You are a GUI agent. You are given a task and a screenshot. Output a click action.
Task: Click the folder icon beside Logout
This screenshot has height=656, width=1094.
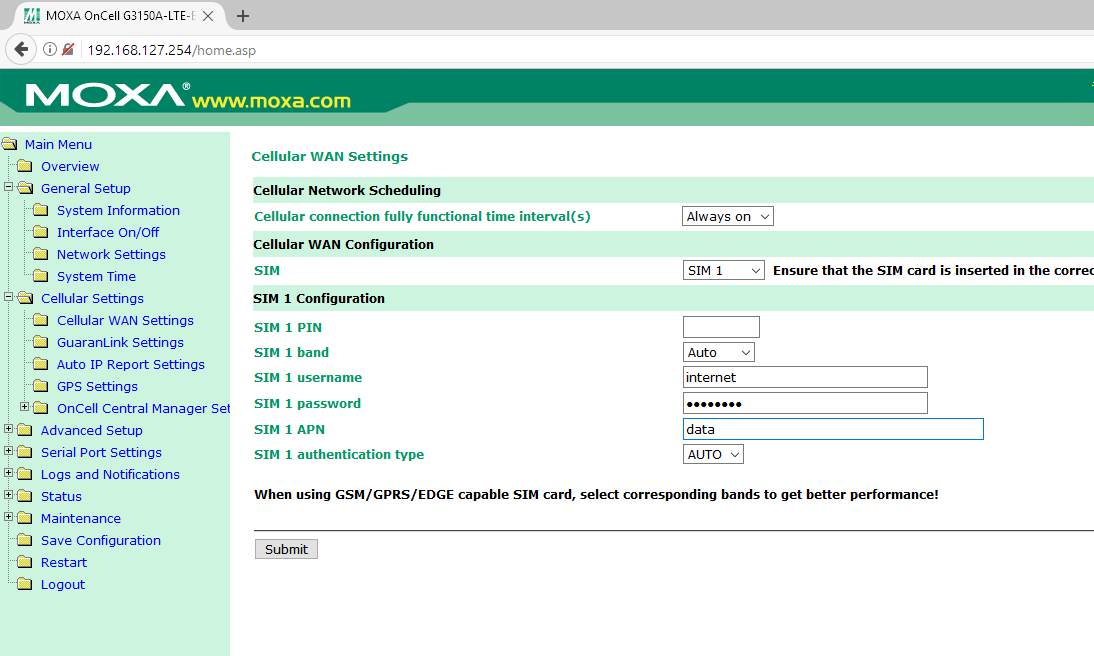pos(25,583)
